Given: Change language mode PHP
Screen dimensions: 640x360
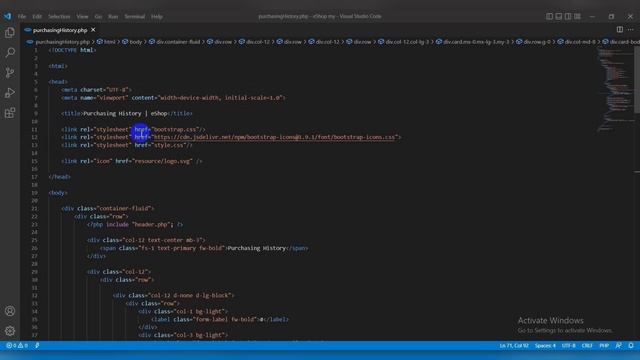Looking at the screenshot, I should tap(604, 345).
